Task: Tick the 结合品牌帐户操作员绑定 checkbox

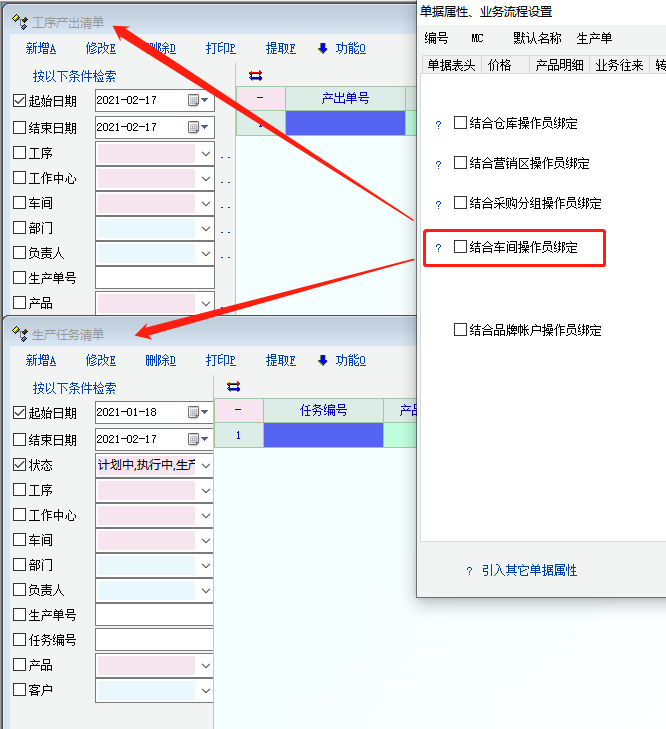Action: [461, 329]
